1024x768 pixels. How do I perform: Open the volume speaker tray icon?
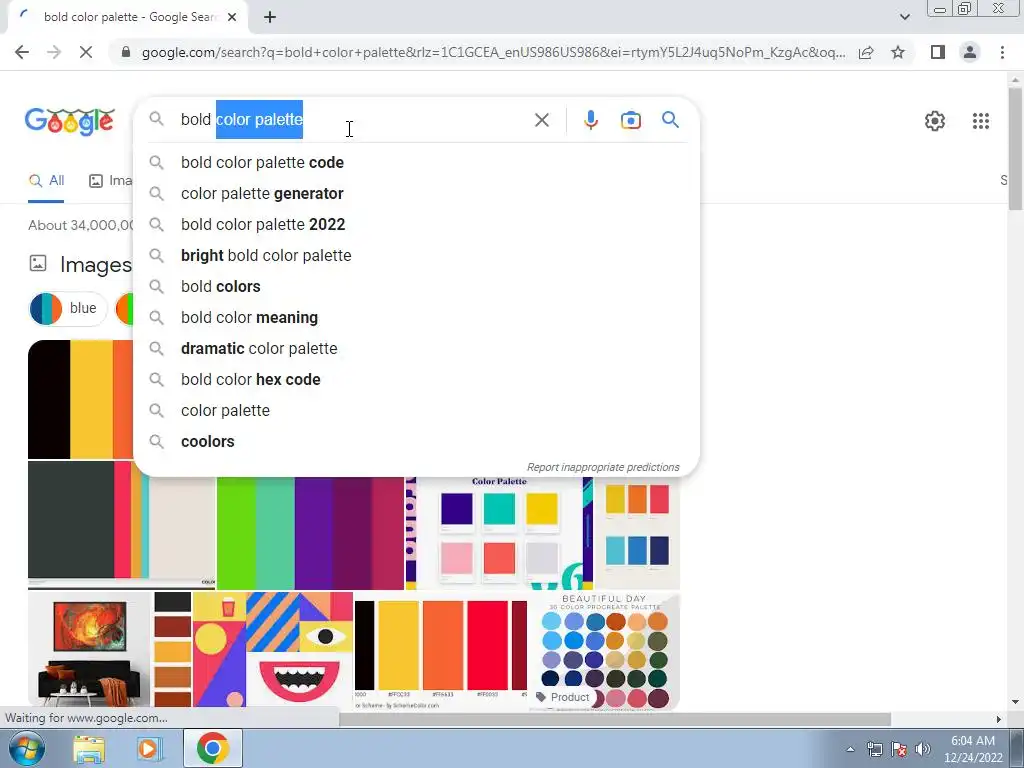point(923,749)
